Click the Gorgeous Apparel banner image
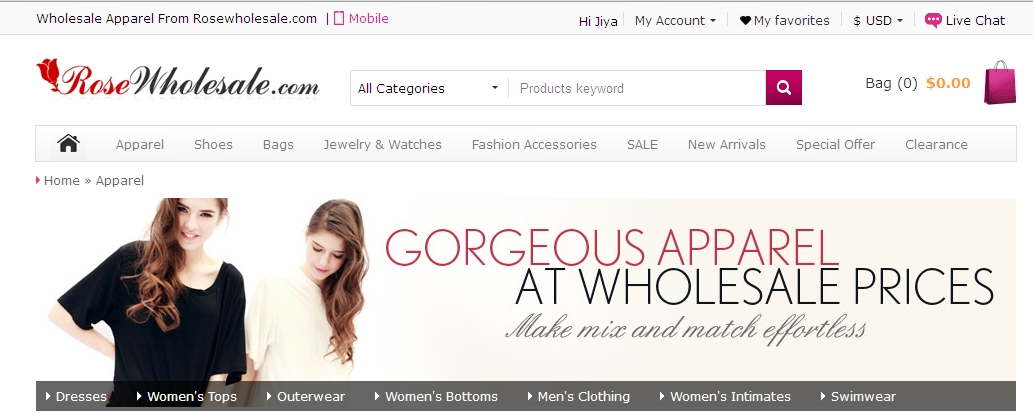Image resolution: width=1033 pixels, height=417 pixels. point(526,290)
